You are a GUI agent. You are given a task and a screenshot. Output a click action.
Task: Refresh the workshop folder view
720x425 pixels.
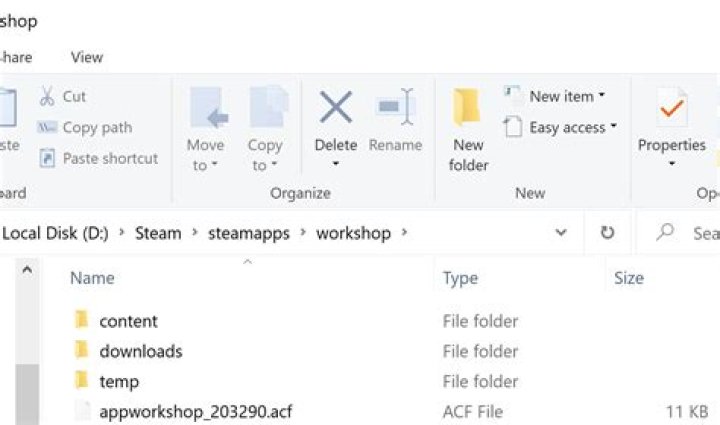click(x=608, y=233)
